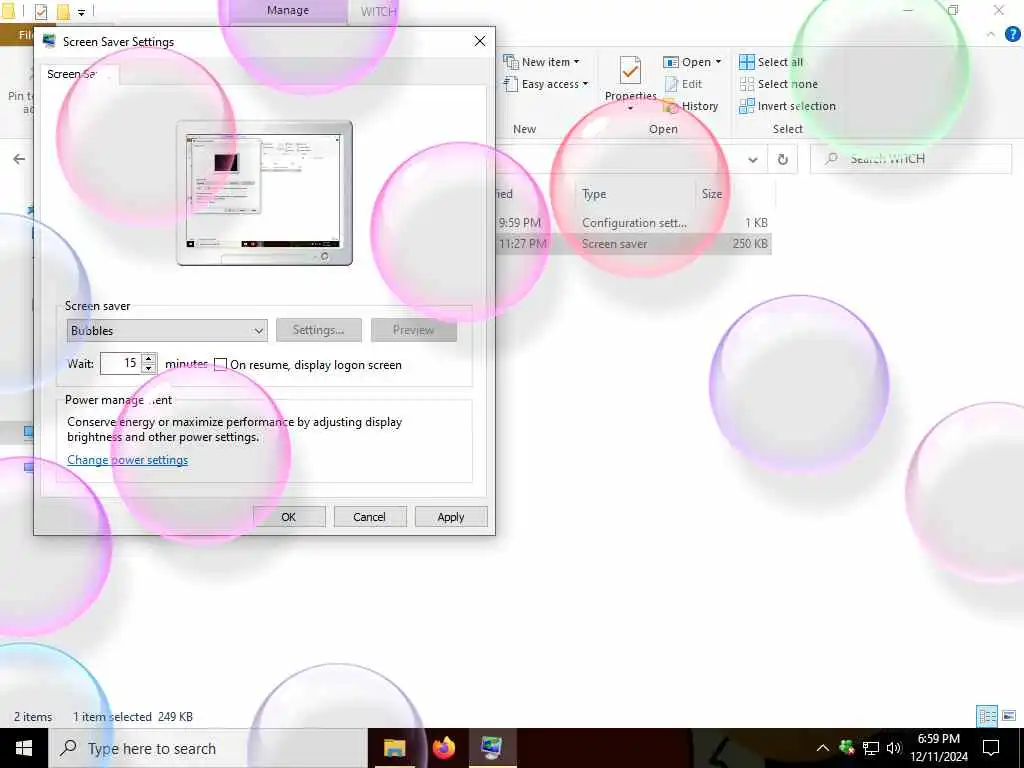Click inside the Wait minutes field
The width and height of the screenshot is (1024, 768).
(120, 363)
